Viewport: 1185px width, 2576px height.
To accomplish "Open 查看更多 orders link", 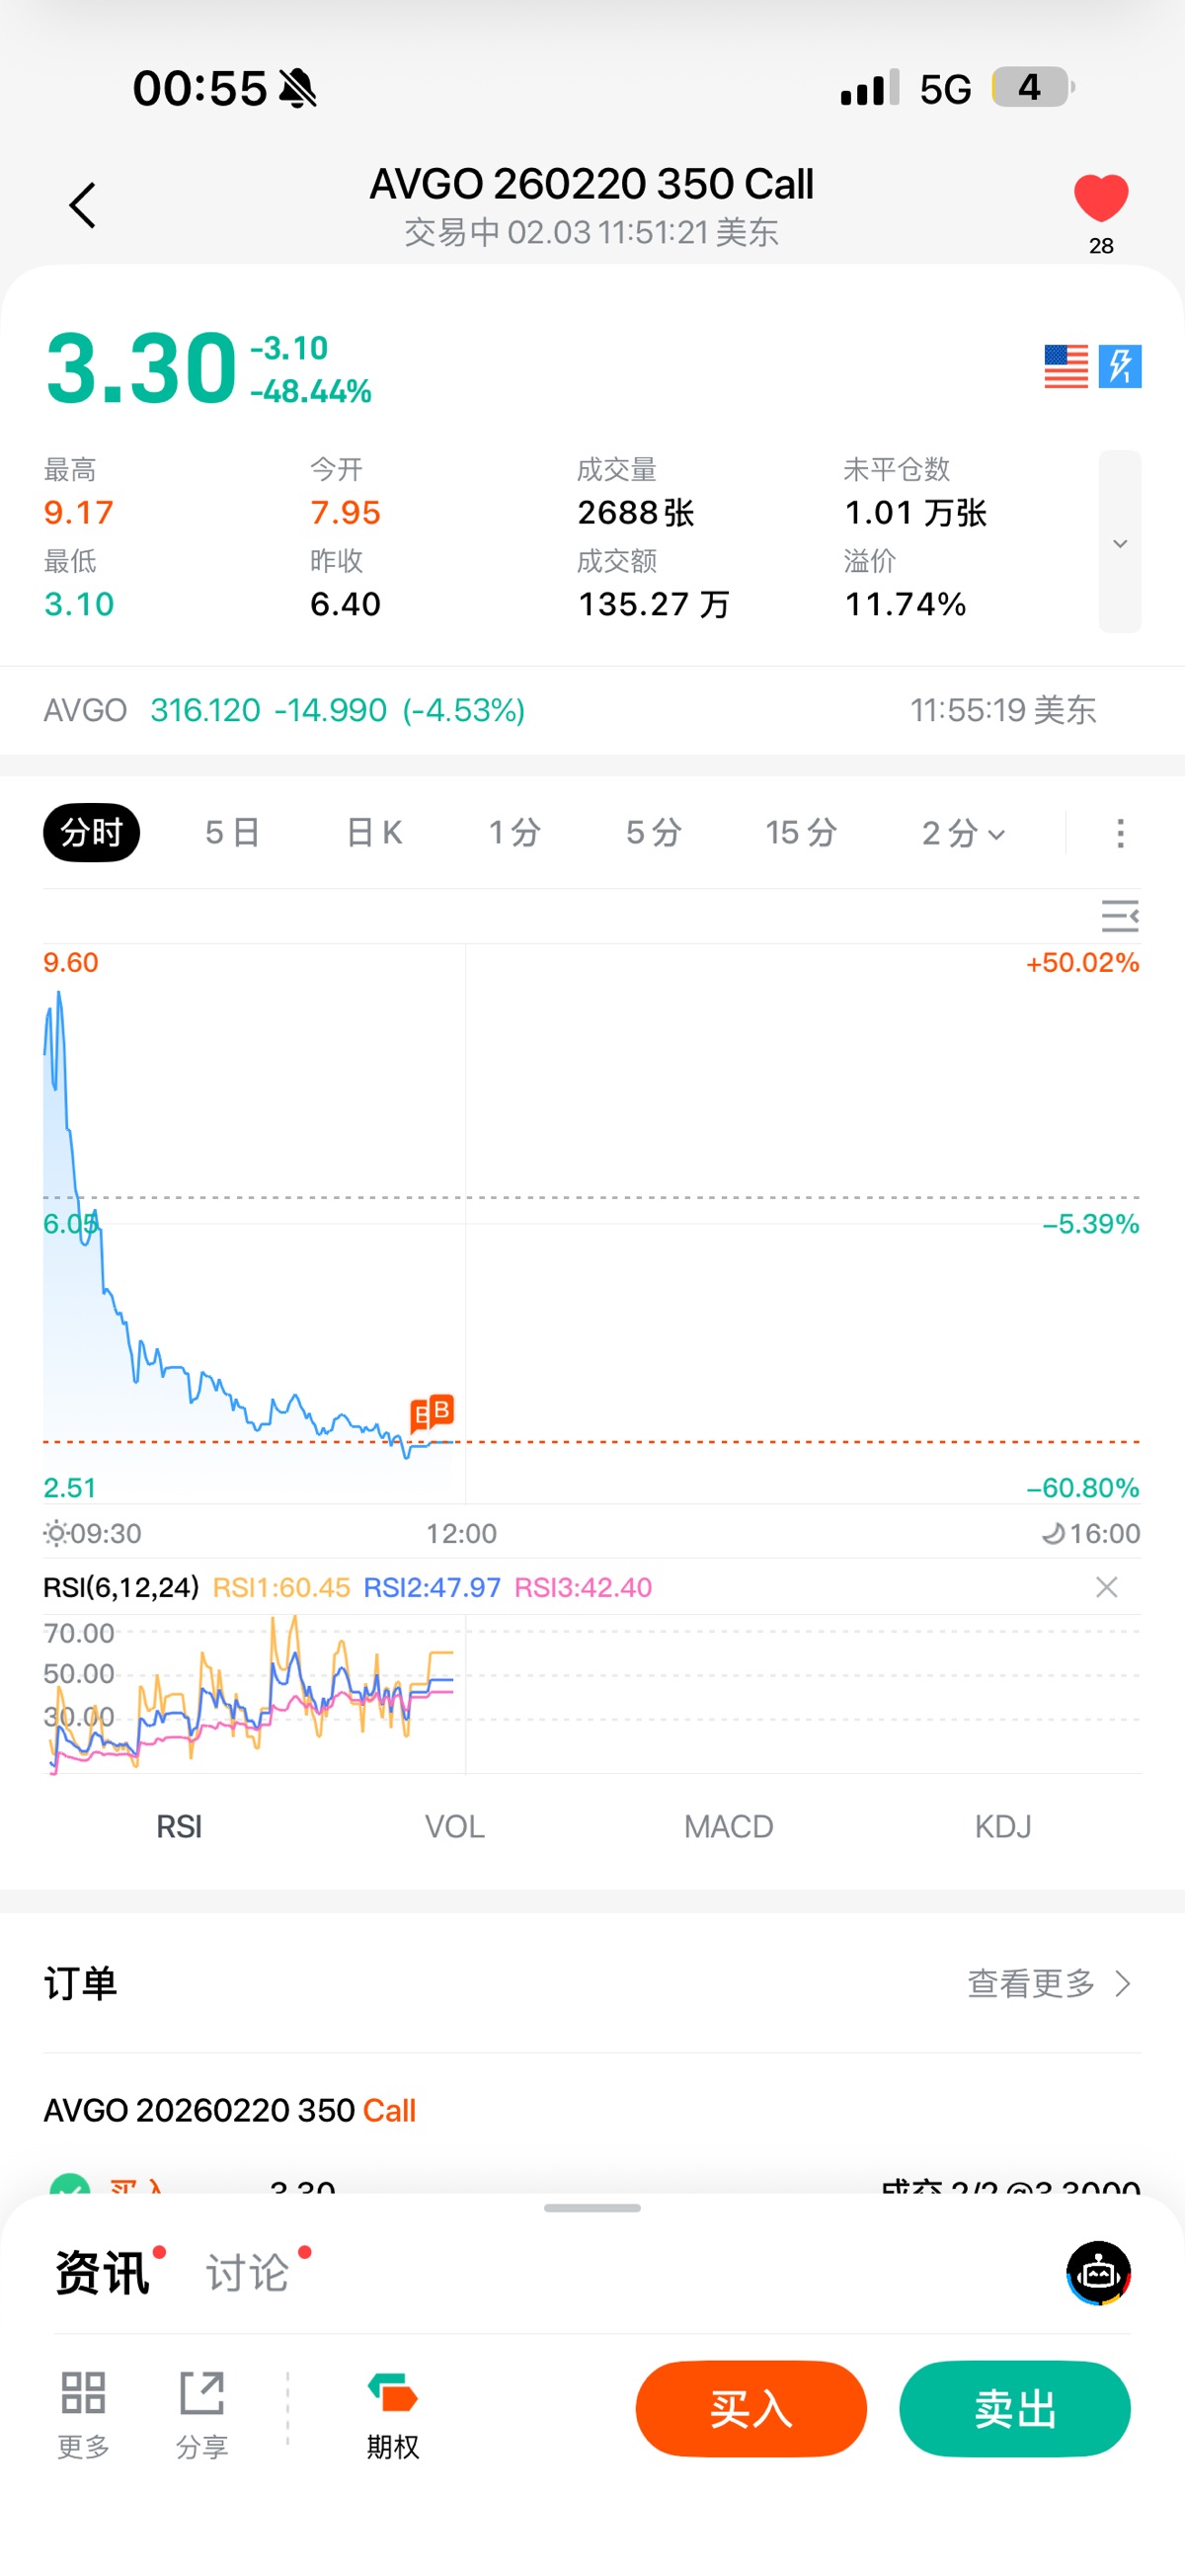I will click(1048, 1983).
